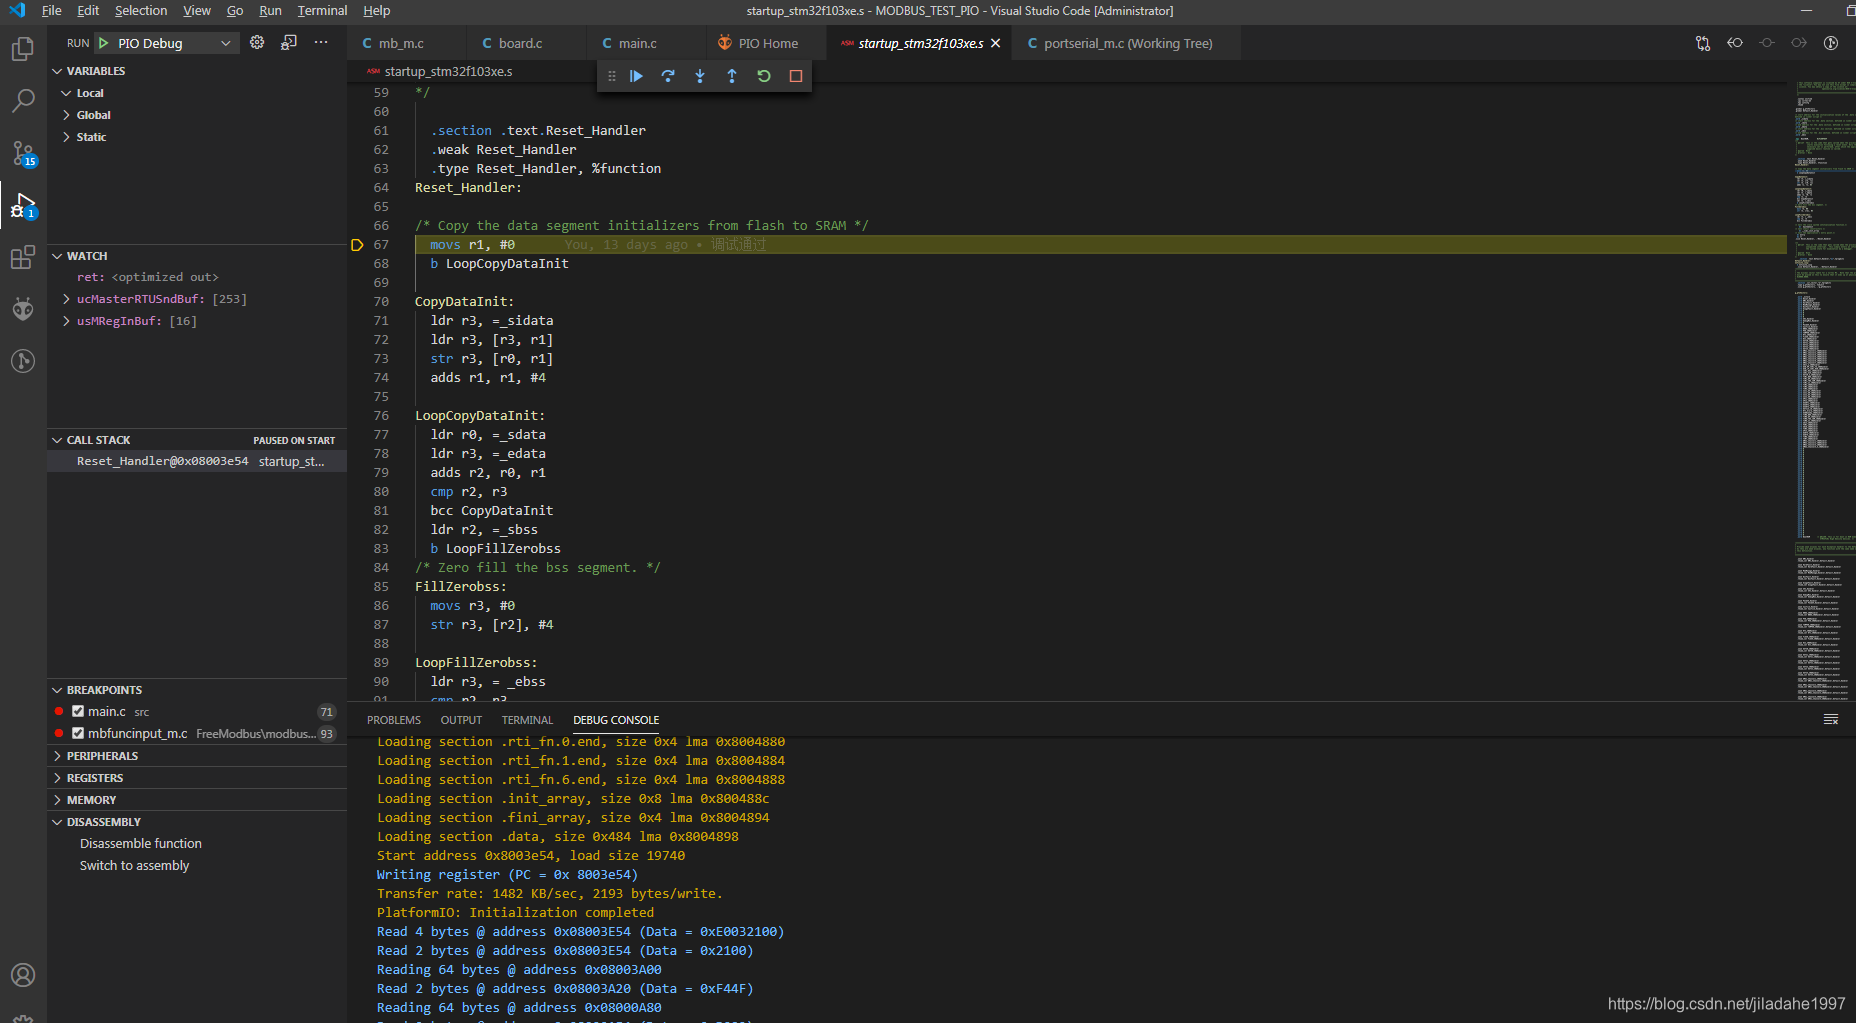The width and height of the screenshot is (1856, 1023).
Task: Toggle the main.c breakpoint checkbox
Action: click(78, 712)
